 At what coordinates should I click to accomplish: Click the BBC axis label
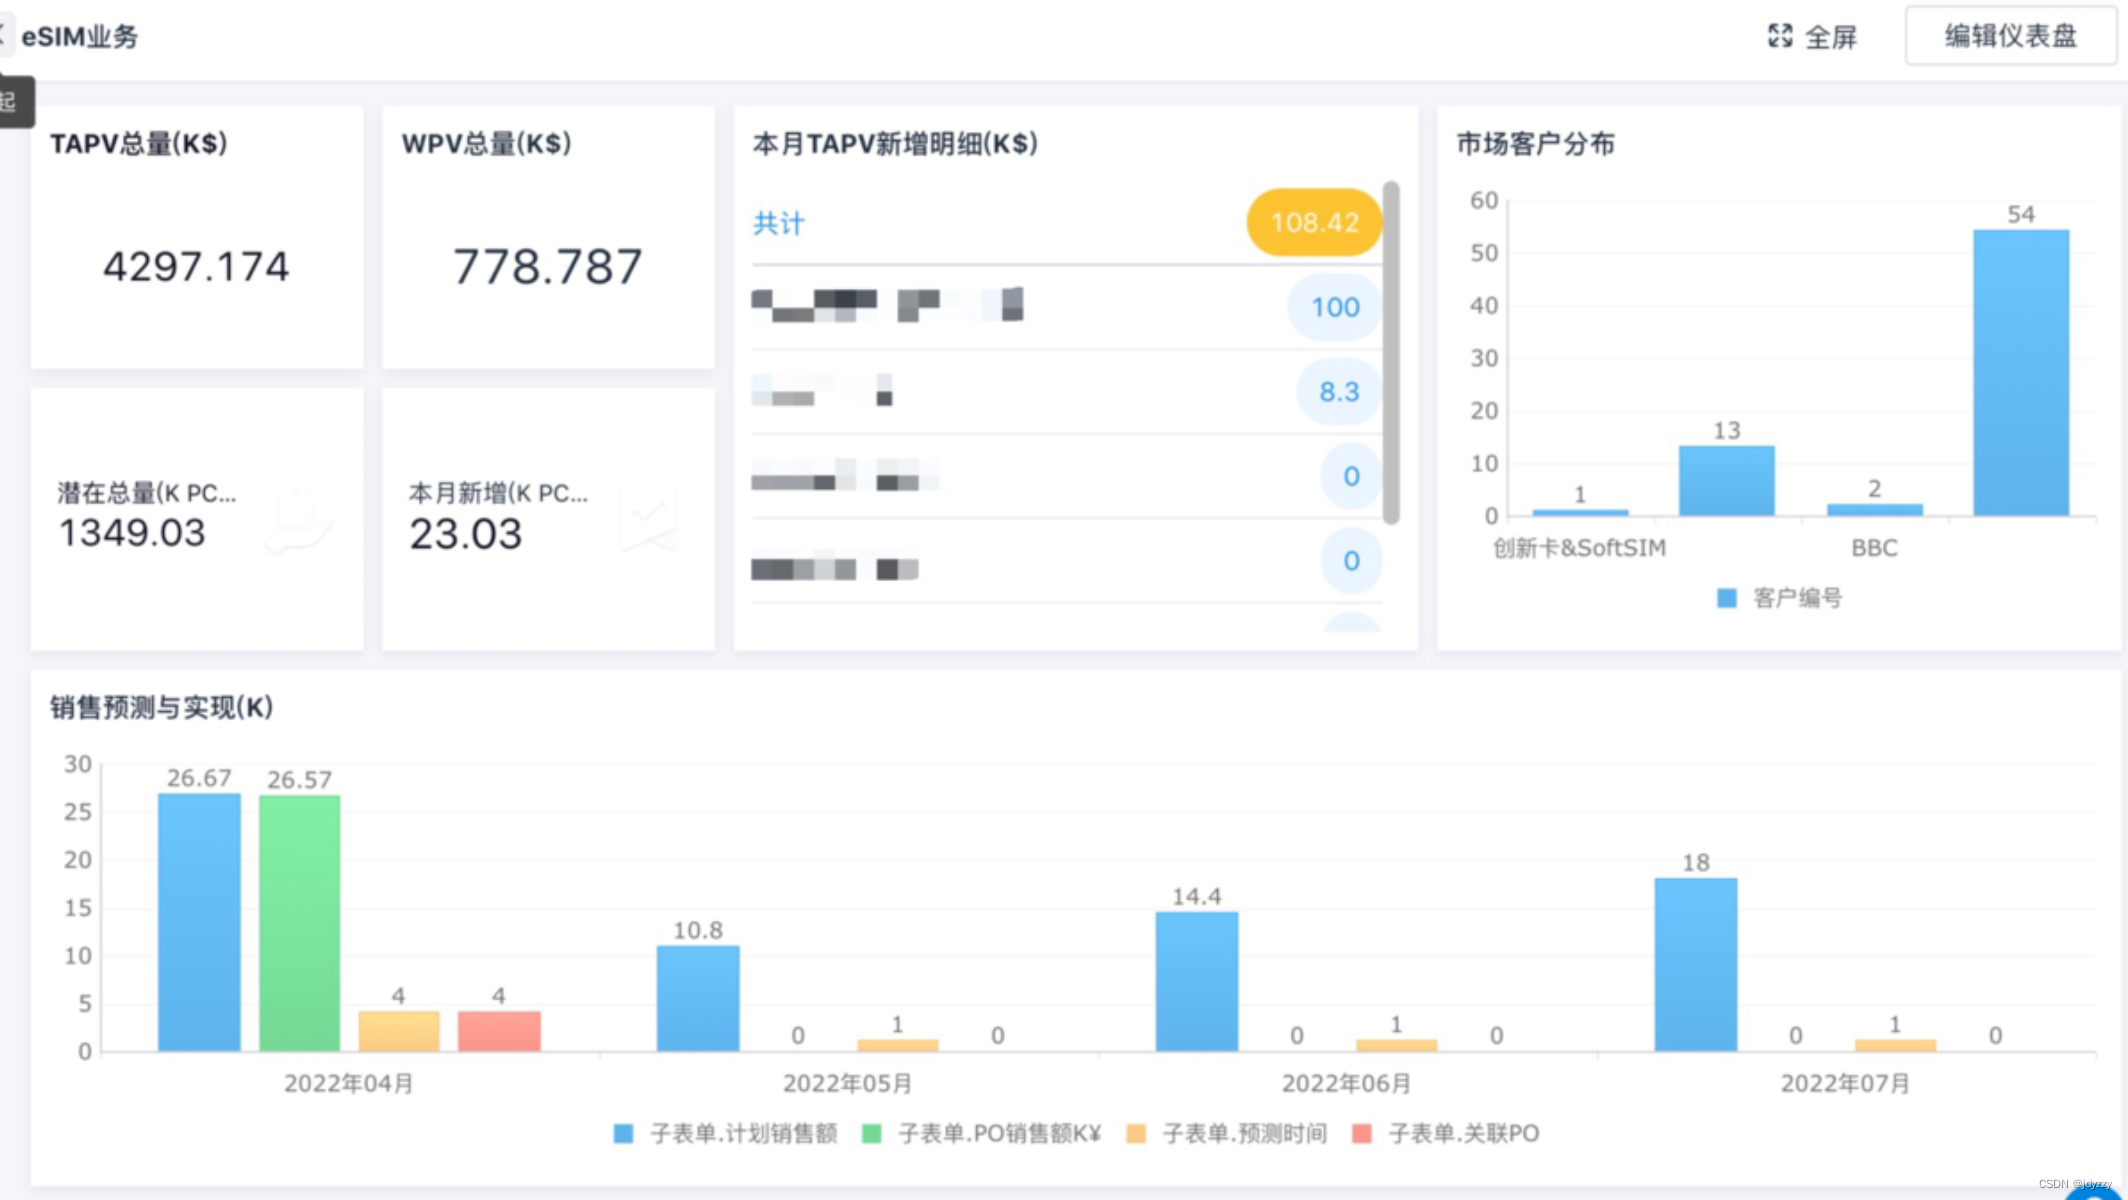point(1874,548)
